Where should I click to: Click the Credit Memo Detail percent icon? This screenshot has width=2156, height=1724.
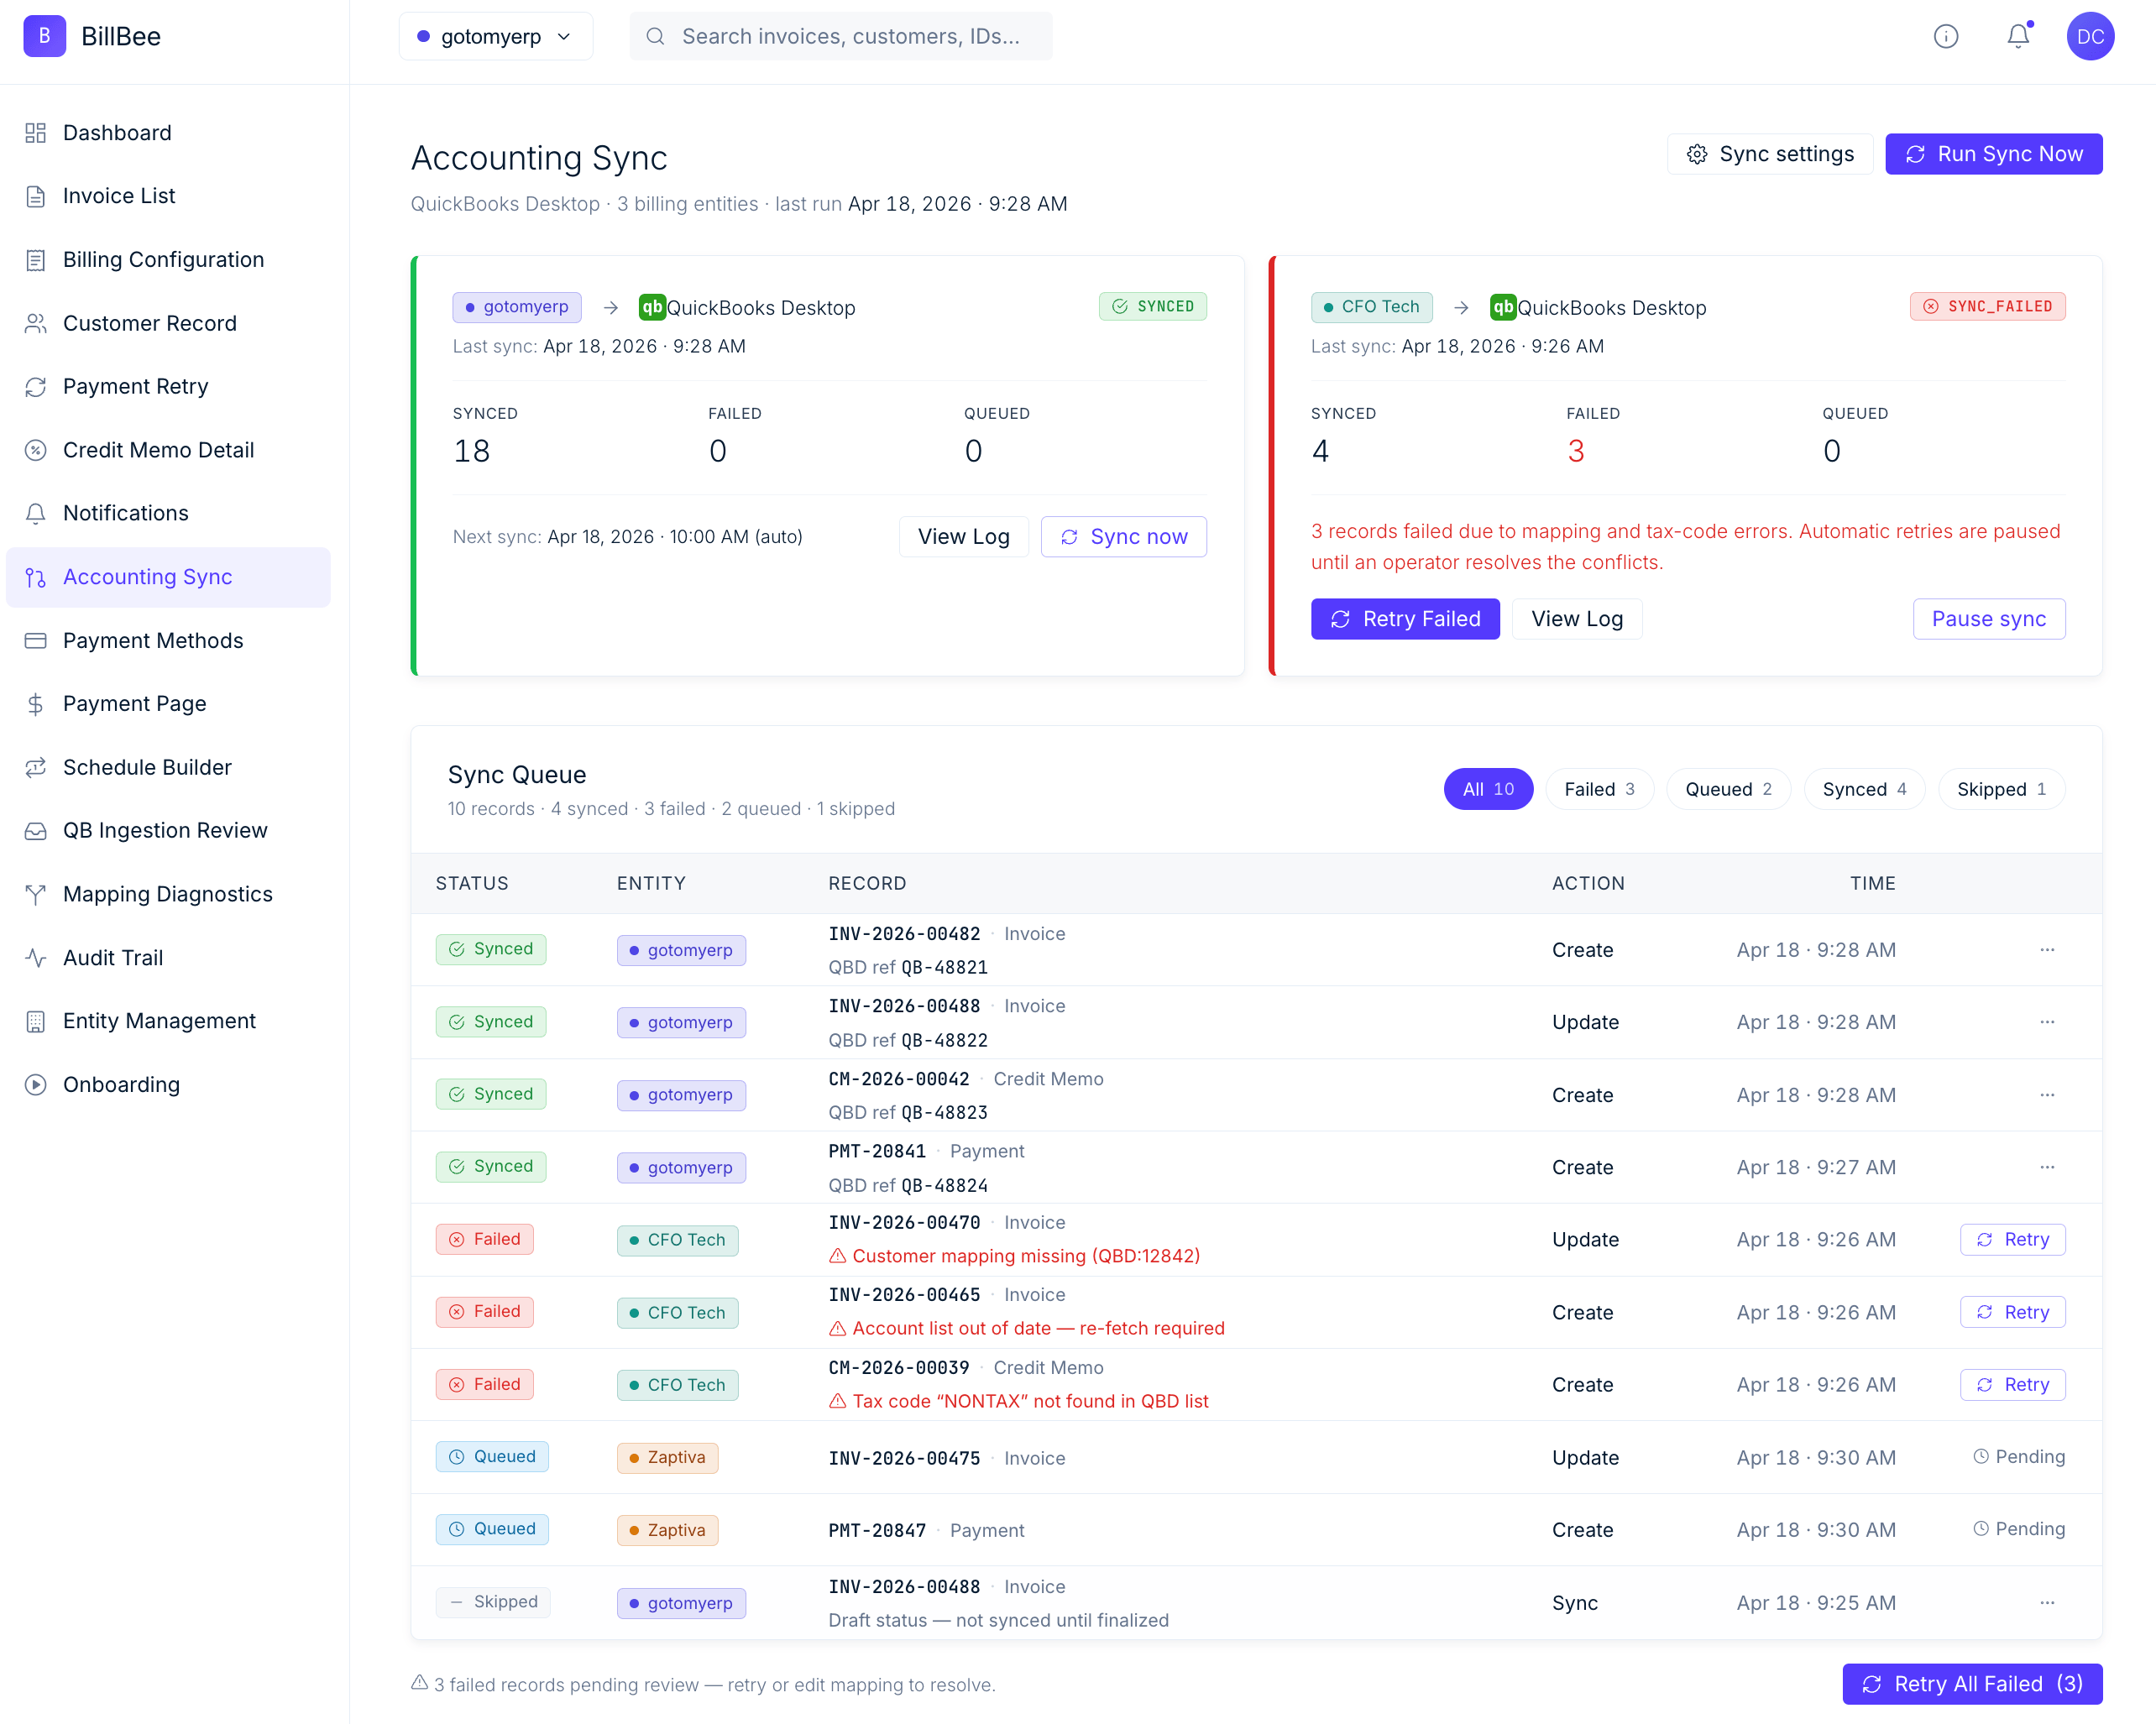point(36,450)
